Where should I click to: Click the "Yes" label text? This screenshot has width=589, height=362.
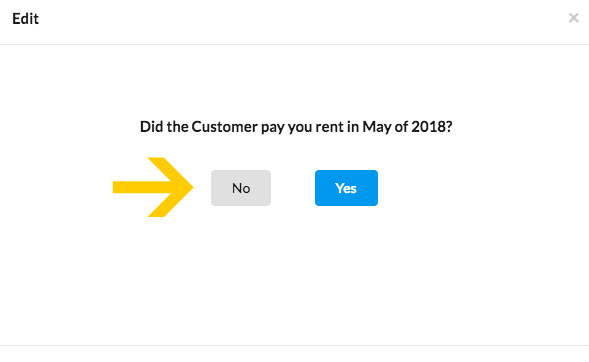pos(346,188)
